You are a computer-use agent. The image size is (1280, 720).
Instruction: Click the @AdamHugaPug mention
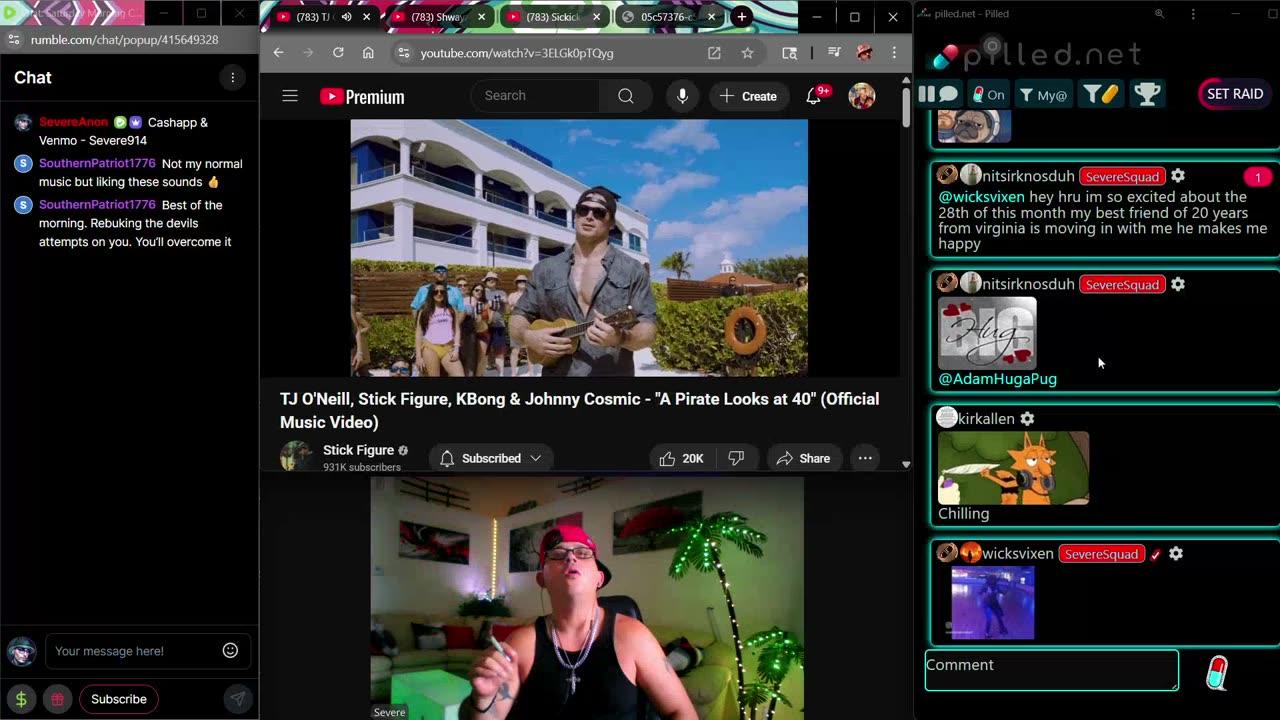(997, 379)
